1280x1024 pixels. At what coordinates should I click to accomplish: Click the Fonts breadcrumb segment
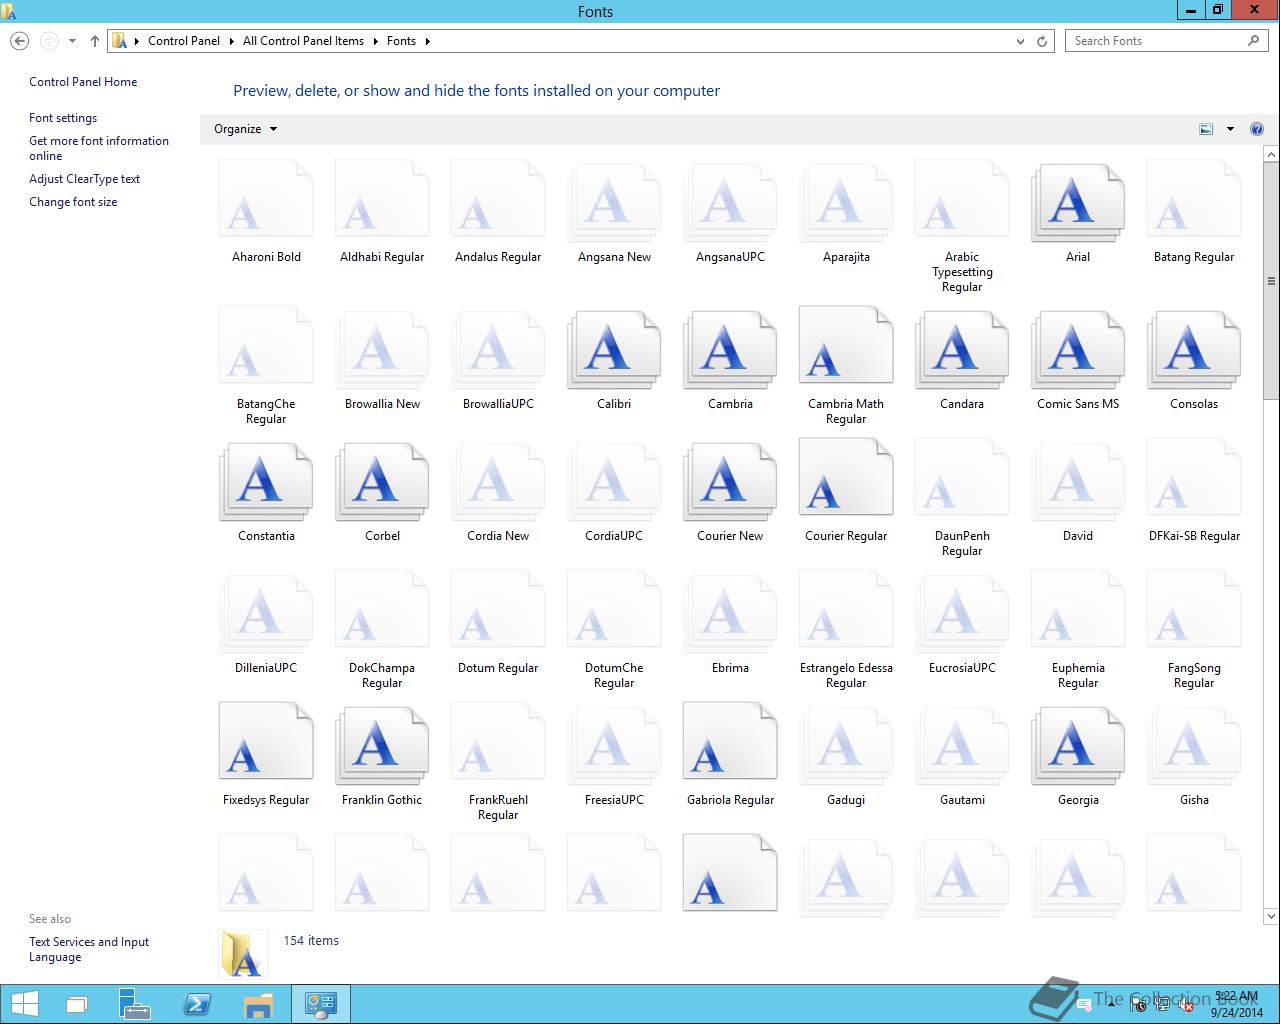(401, 41)
